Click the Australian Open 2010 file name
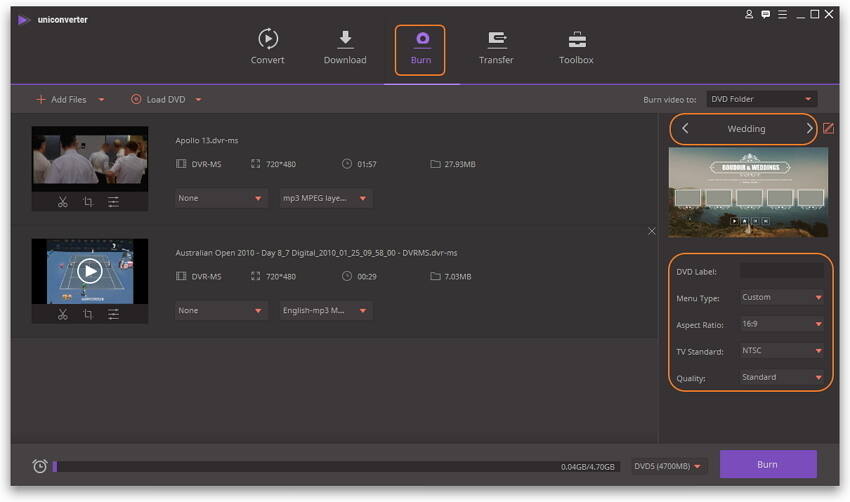This screenshot has width=850, height=502. [316, 253]
